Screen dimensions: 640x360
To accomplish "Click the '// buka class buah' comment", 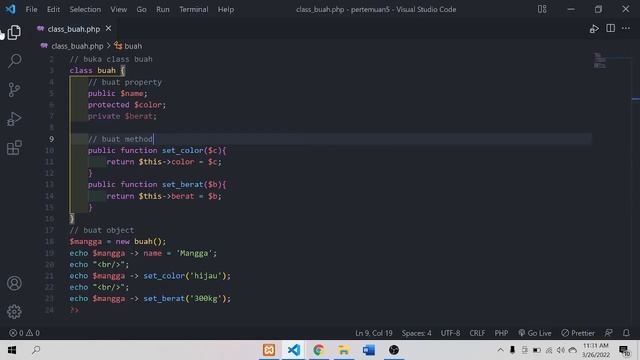I will [111, 59].
